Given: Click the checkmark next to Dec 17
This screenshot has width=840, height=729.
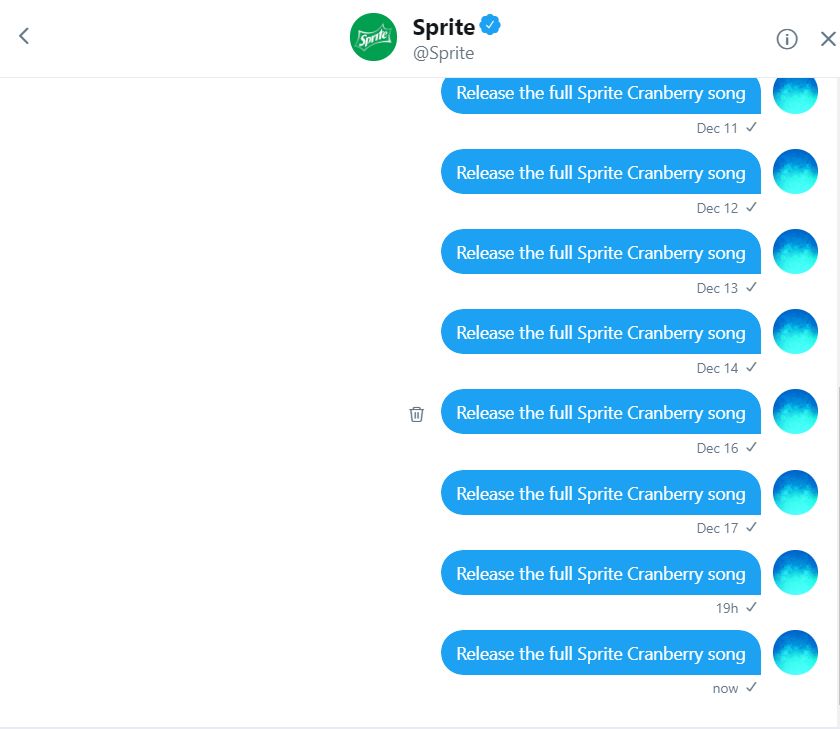Looking at the screenshot, I should coord(752,528).
